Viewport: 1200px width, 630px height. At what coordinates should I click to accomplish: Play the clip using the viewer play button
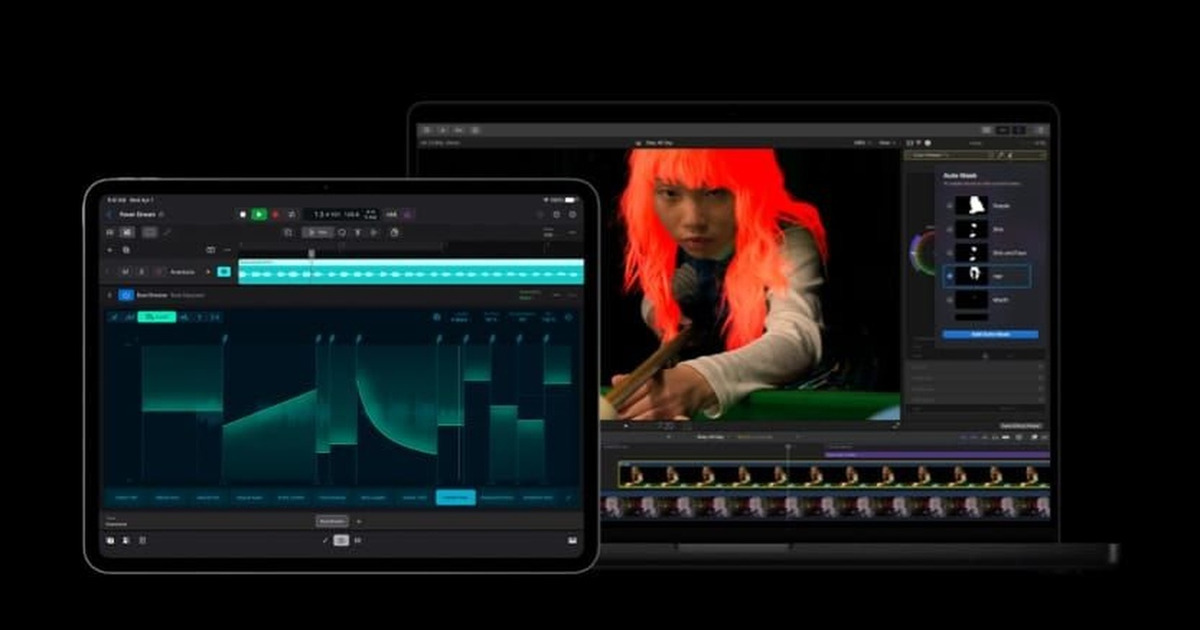627,425
